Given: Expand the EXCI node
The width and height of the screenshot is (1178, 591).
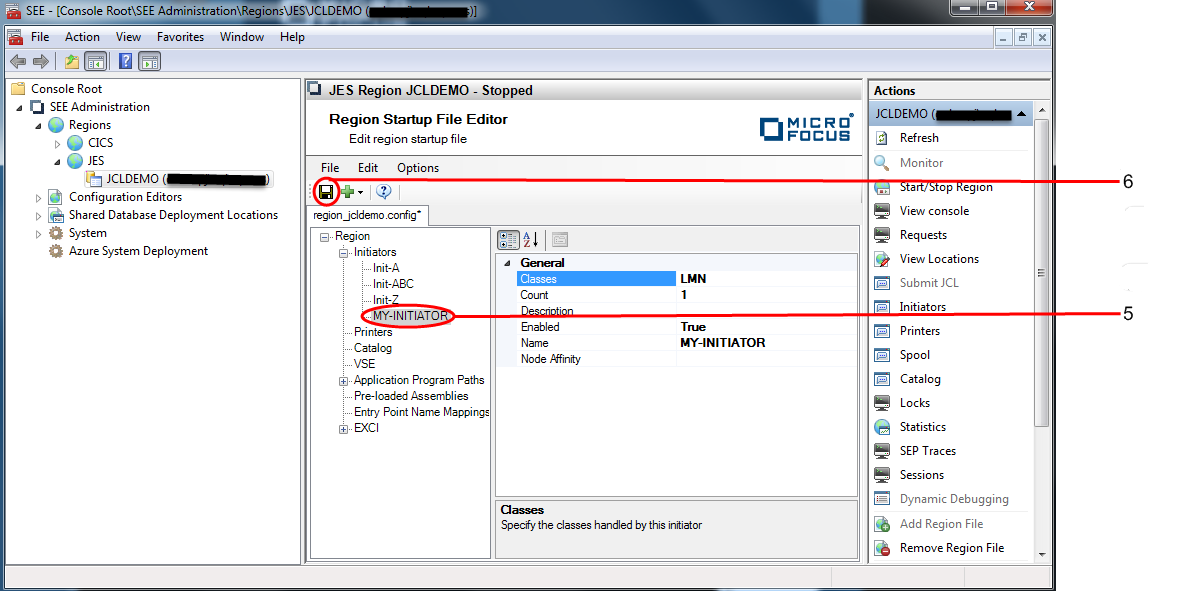Looking at the screenshot, I should coord(343,430).
